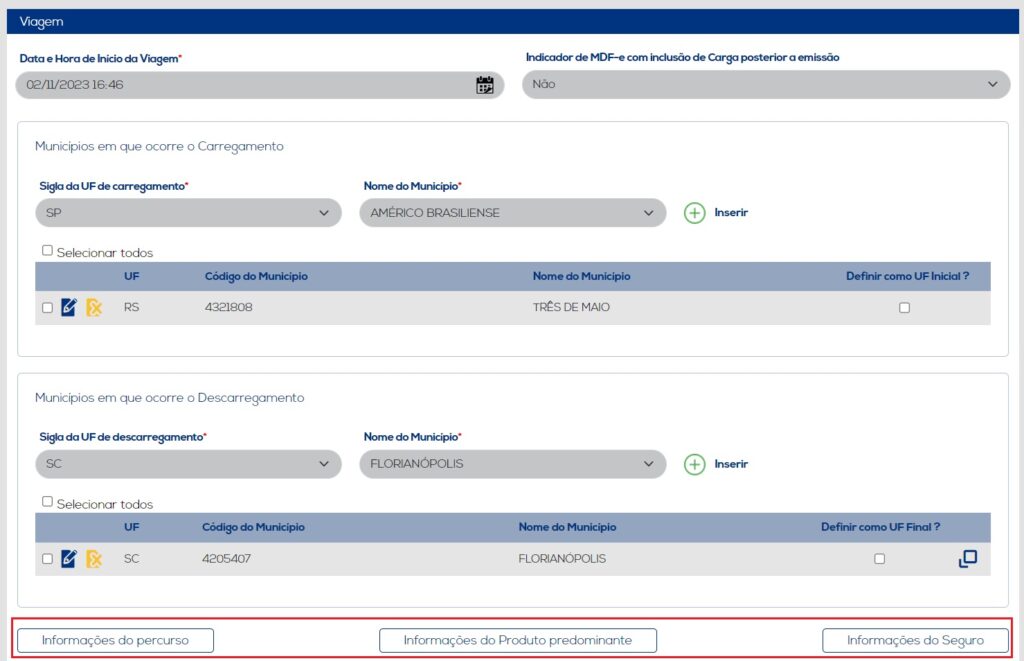Click the yellow delete icon in FLORIANÓPOLIS row

(94, 559)
